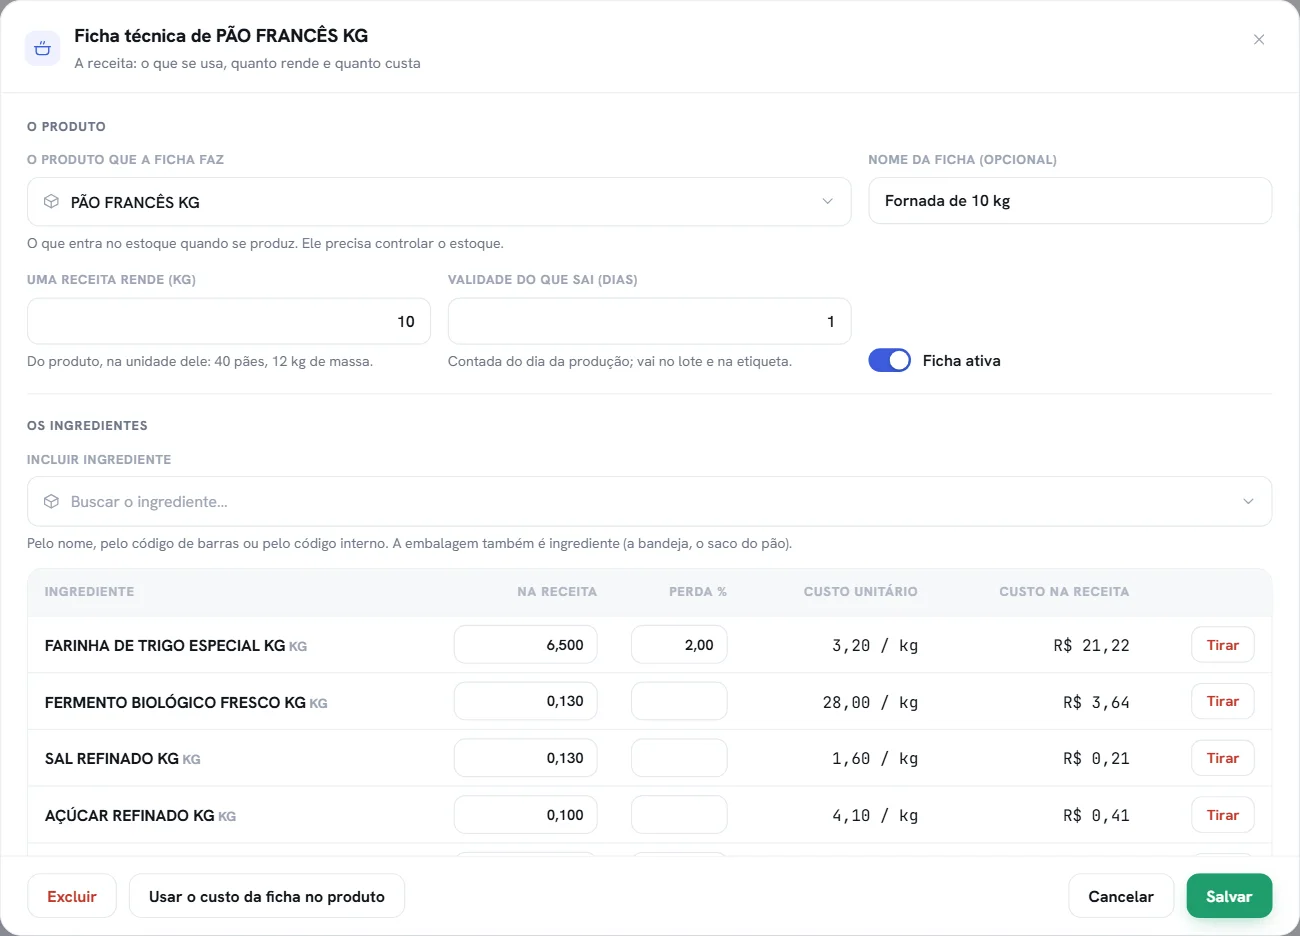Focus the Buscar o ingrediente search box
Image resolution: width=1300 pixels, height=936 pixels.
[649, 502]
